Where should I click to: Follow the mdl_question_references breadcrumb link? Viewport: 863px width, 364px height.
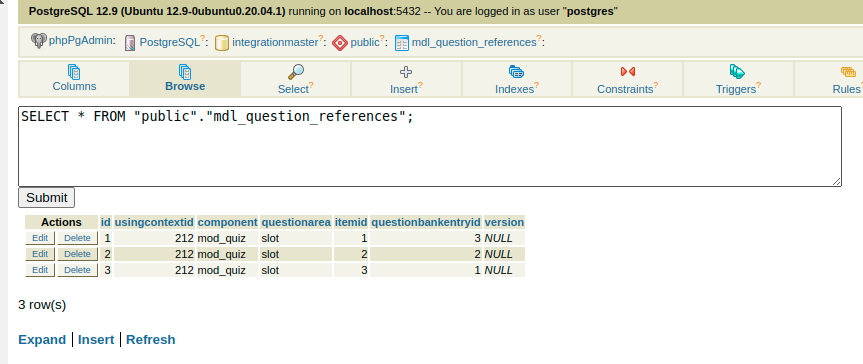click(474, 42)
